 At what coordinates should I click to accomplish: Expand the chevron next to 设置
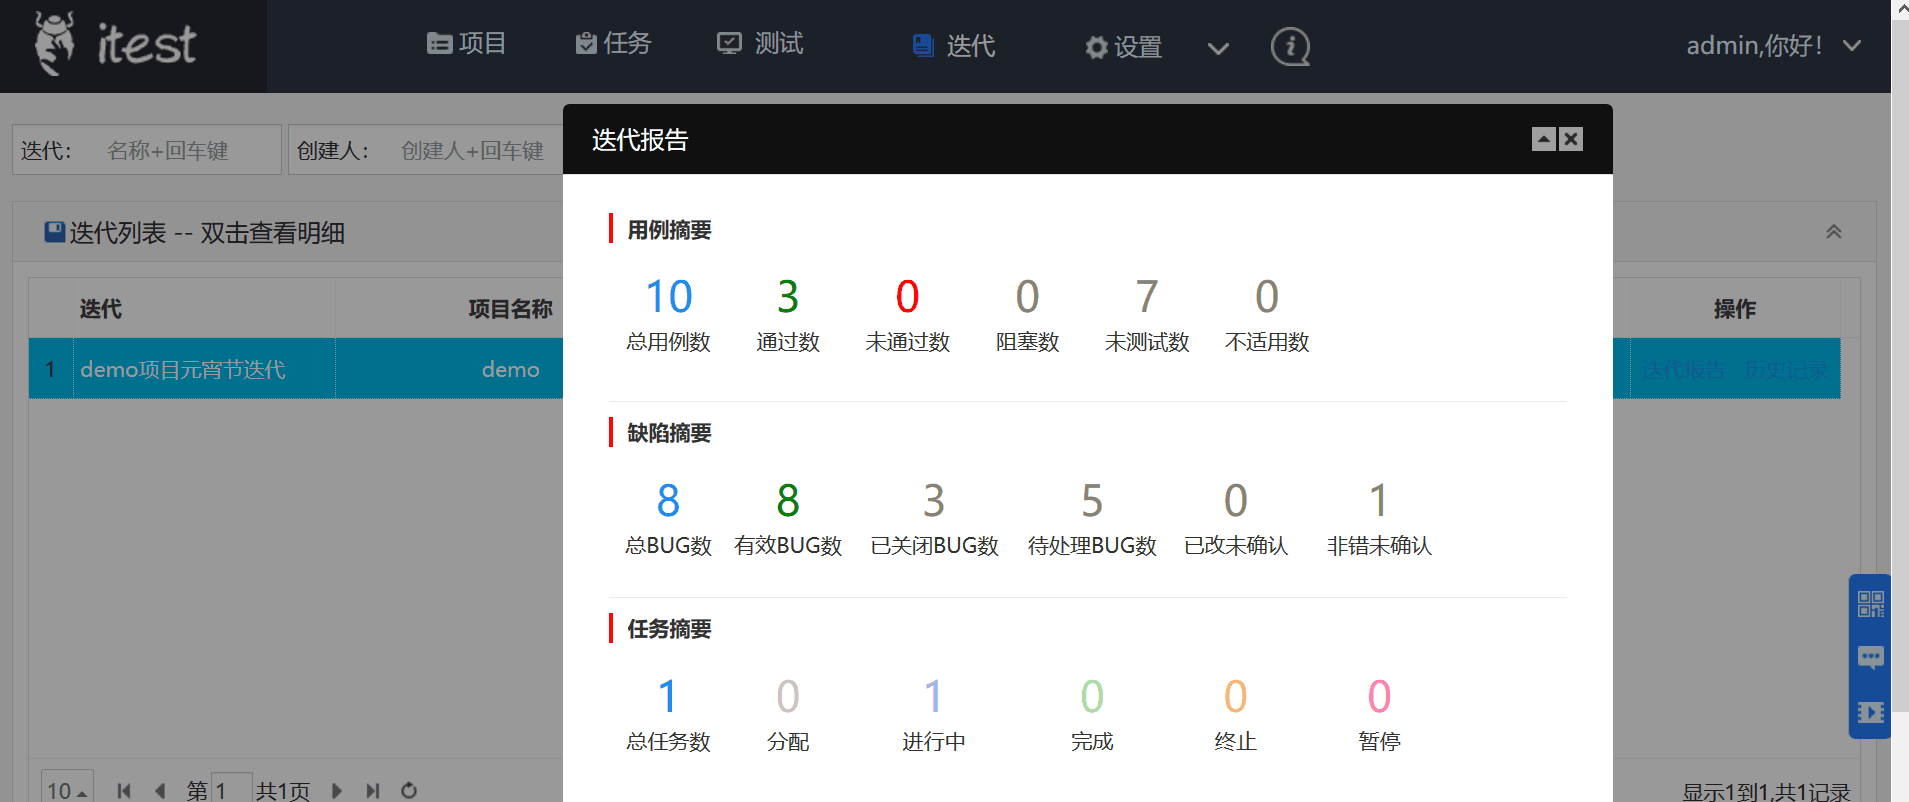click(1218, 48)
